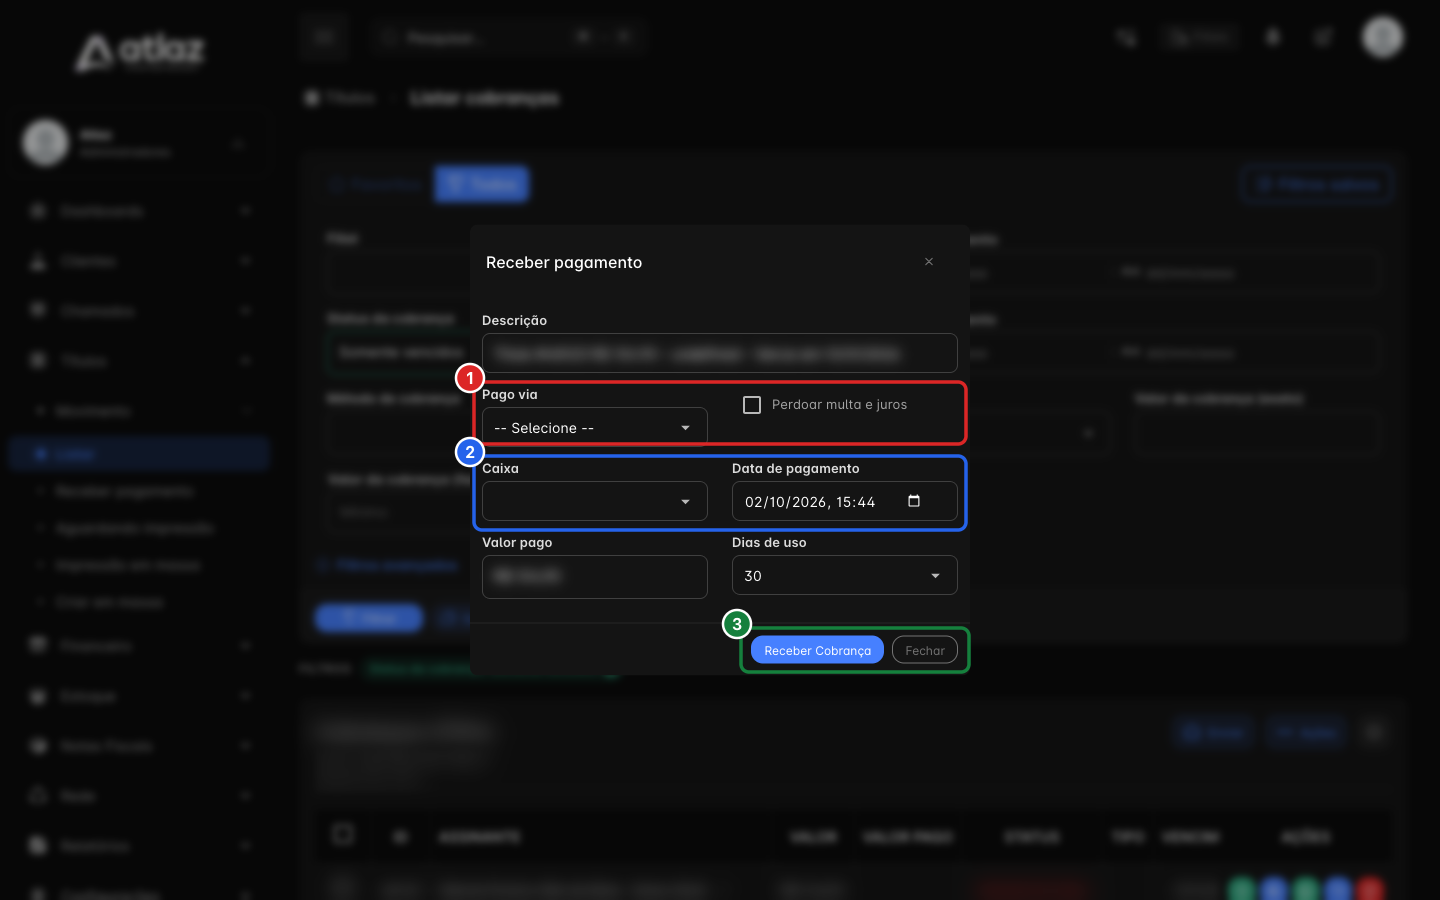Open the calendar picker icon in Data de pagamento
1440x900 pixels.
coord(914,501)
